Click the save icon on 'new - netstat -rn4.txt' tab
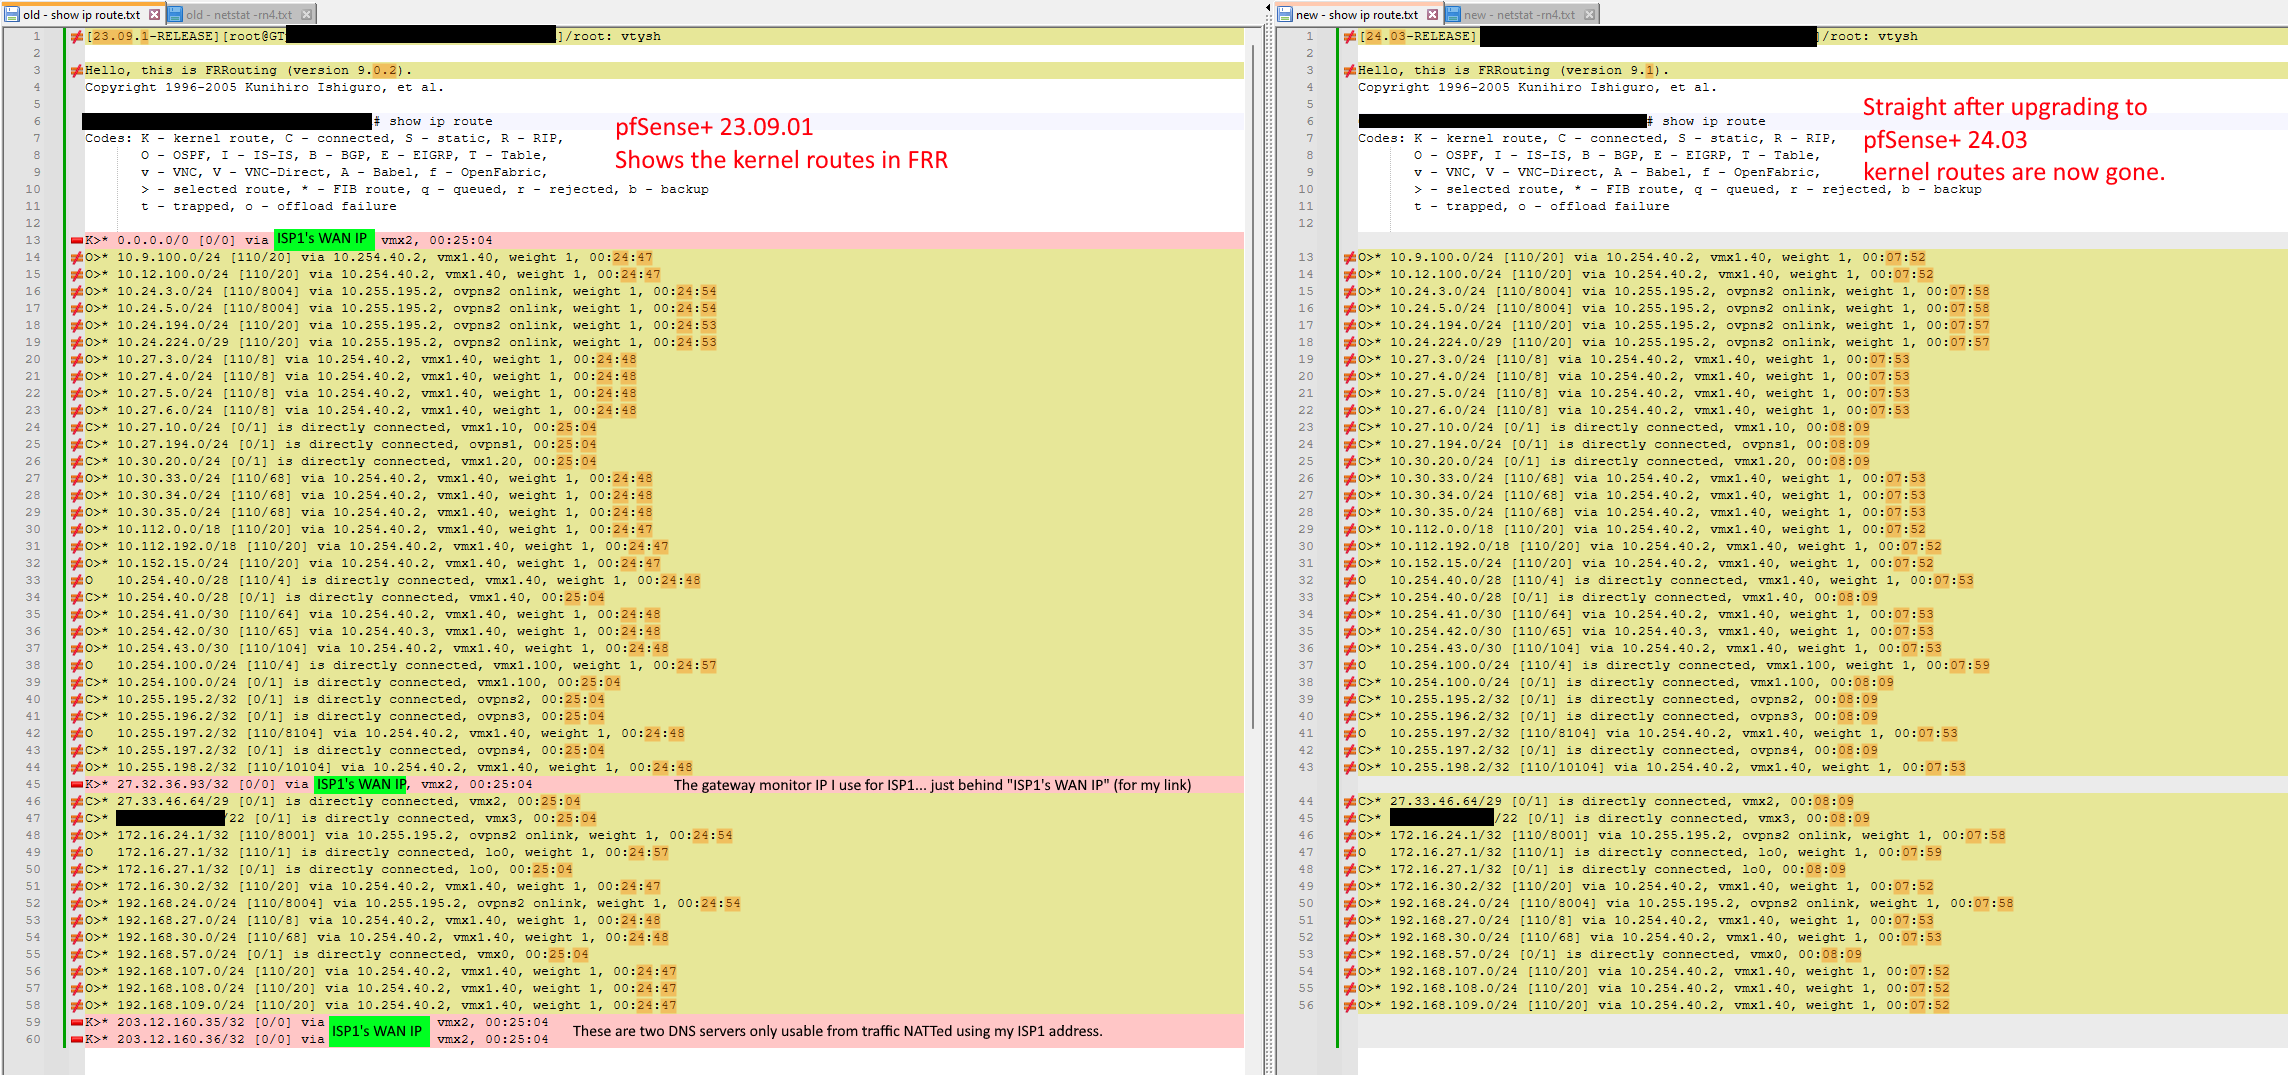Screen dimensions: 2288x1075 [x=1453, y=14]
